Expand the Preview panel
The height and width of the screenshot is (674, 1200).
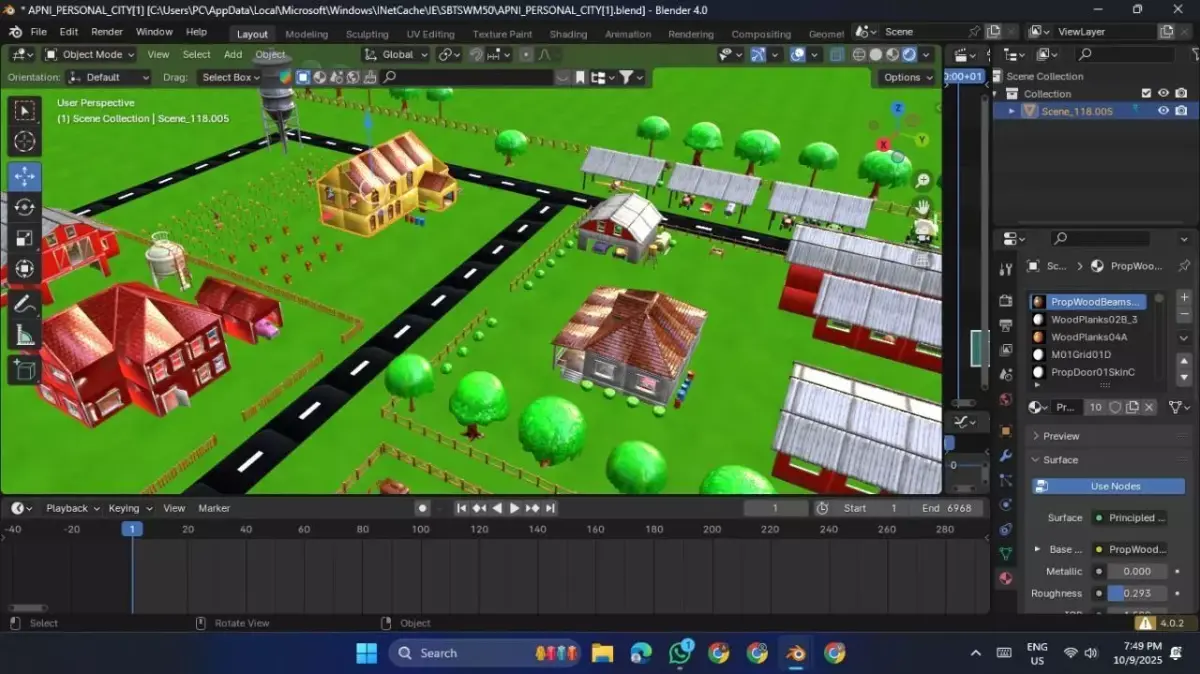coord(1035,436)
